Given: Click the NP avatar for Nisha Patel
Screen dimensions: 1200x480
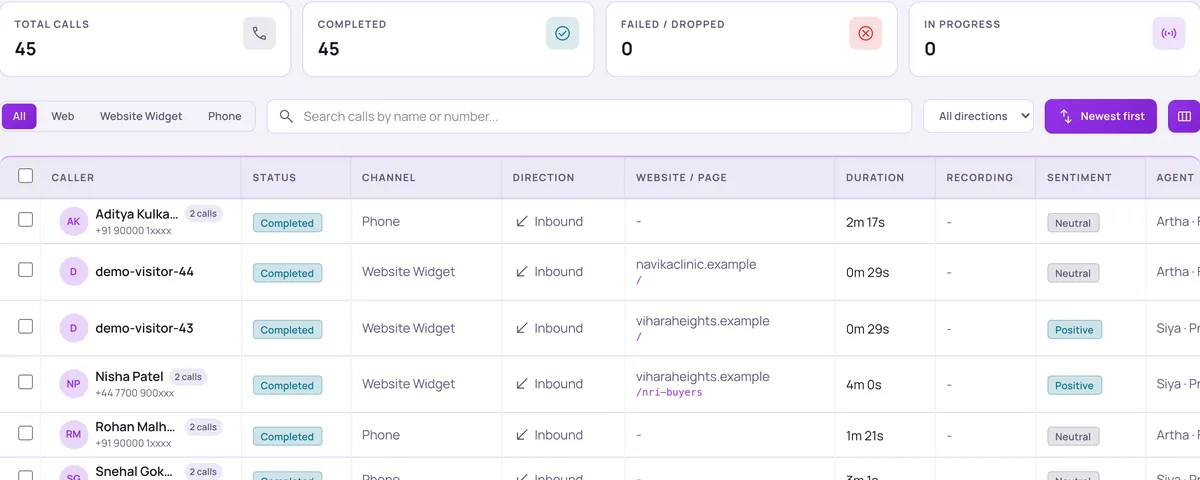Looking at the screenshot, I should [74, 384].
